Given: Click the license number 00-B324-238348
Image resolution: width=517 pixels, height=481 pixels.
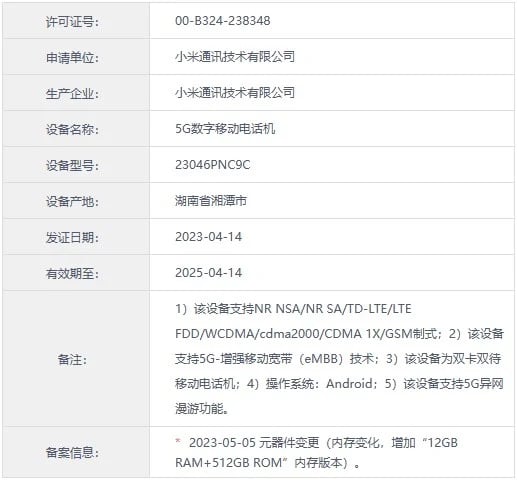Looking at the screenshot, I should click(x=223, y=21).
